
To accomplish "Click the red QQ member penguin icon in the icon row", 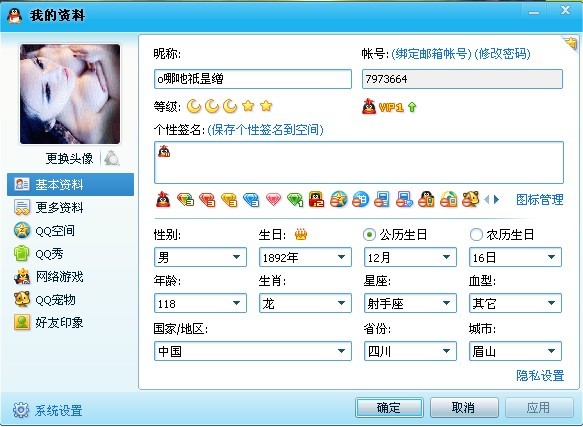I will coord(163,200).
